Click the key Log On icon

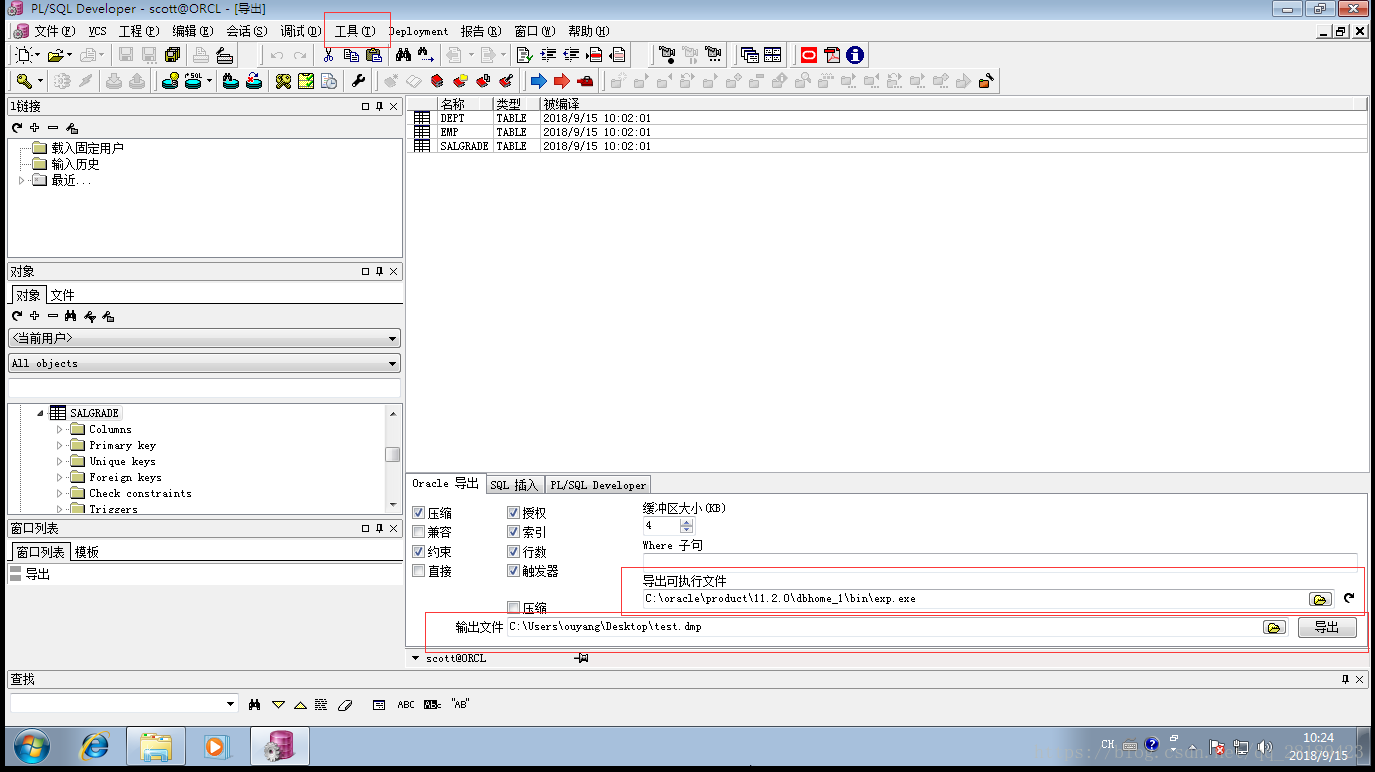[x=23, y=80]
